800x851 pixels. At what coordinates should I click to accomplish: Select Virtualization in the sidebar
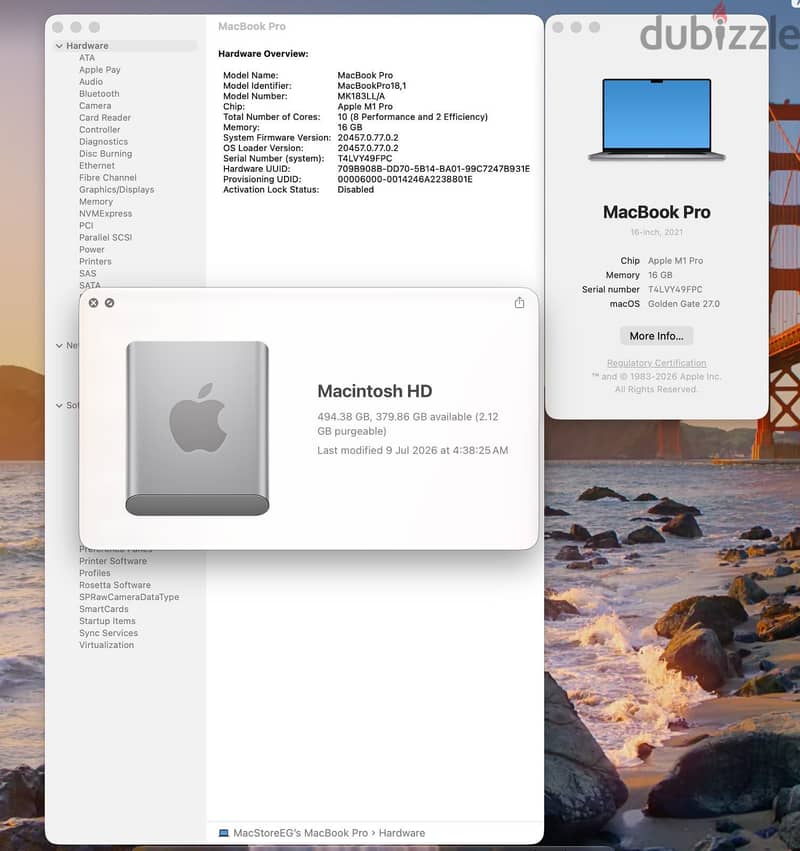tap(106, 645)
